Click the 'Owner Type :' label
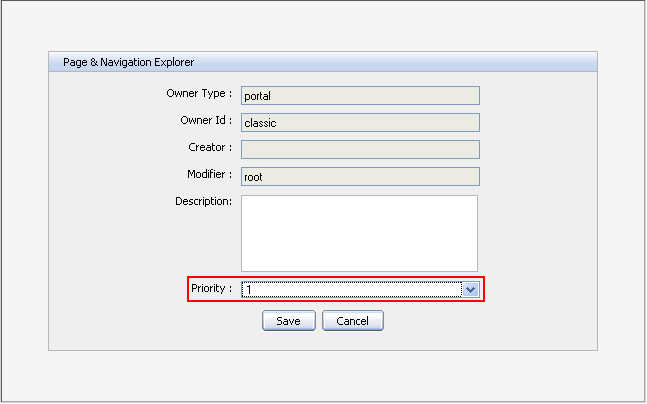The image size is (647, 404). pyautogui.click(x=199, y=93)
